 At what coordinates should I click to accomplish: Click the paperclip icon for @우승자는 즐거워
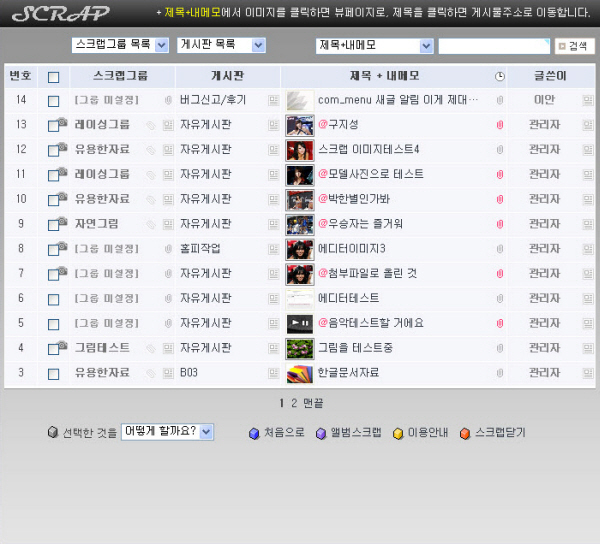coord(500,224)
